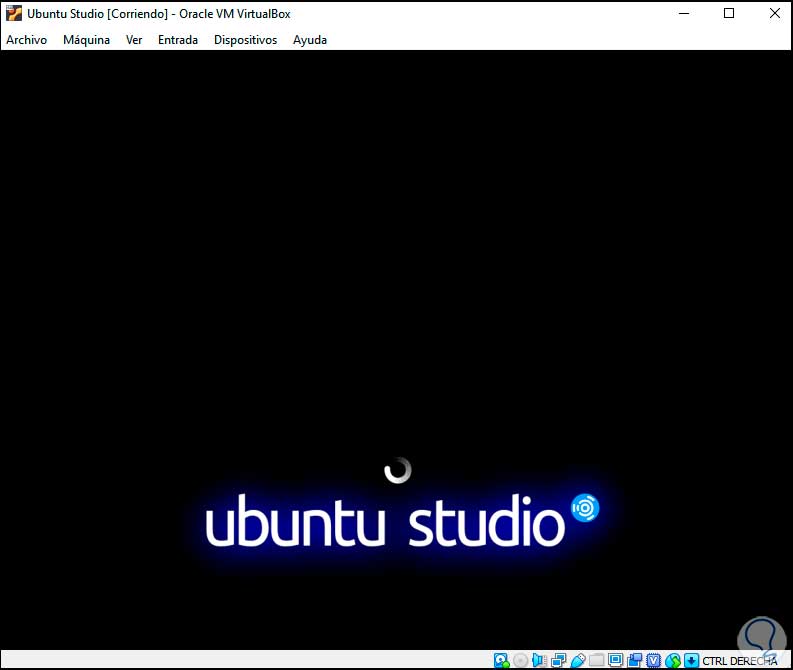The height and width of the screenshot is (670, 793).
Task: Click the CTRL DERECHA host key label
Action: tap(739, 661)
